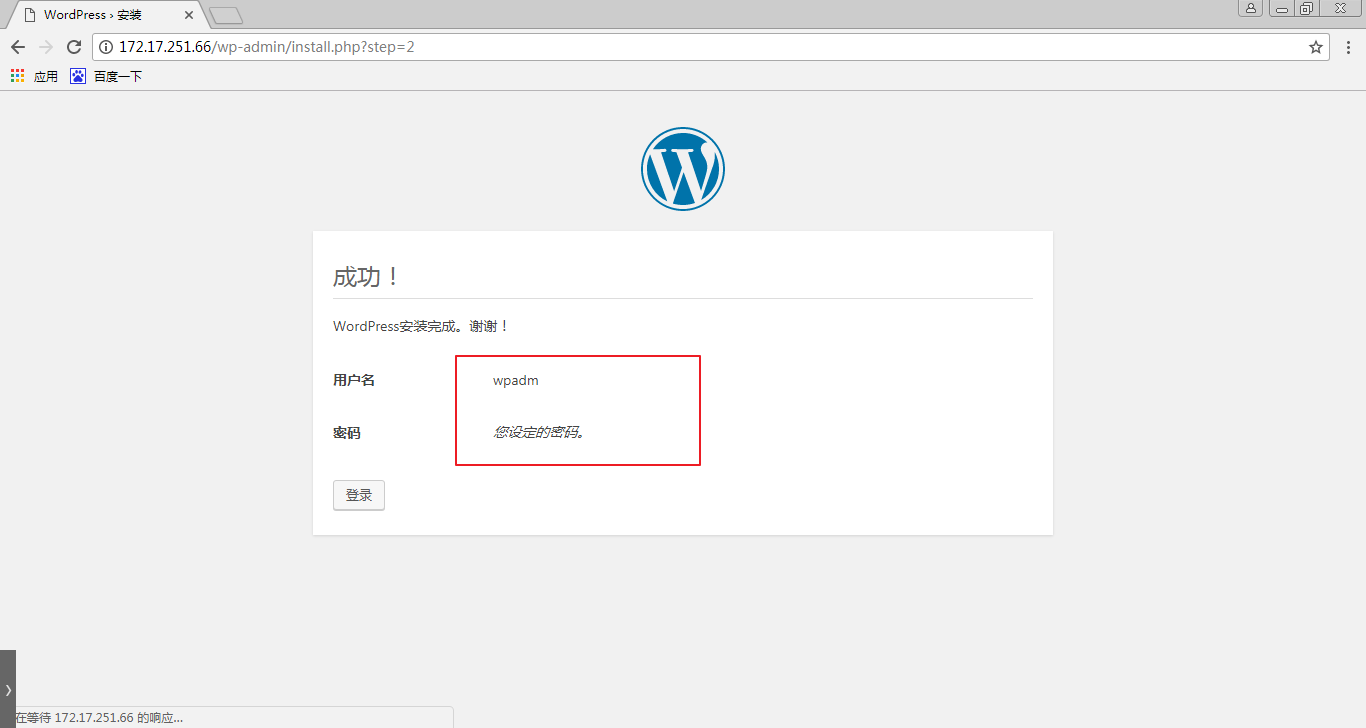Click the 用户名 label

tap(354, 380)
